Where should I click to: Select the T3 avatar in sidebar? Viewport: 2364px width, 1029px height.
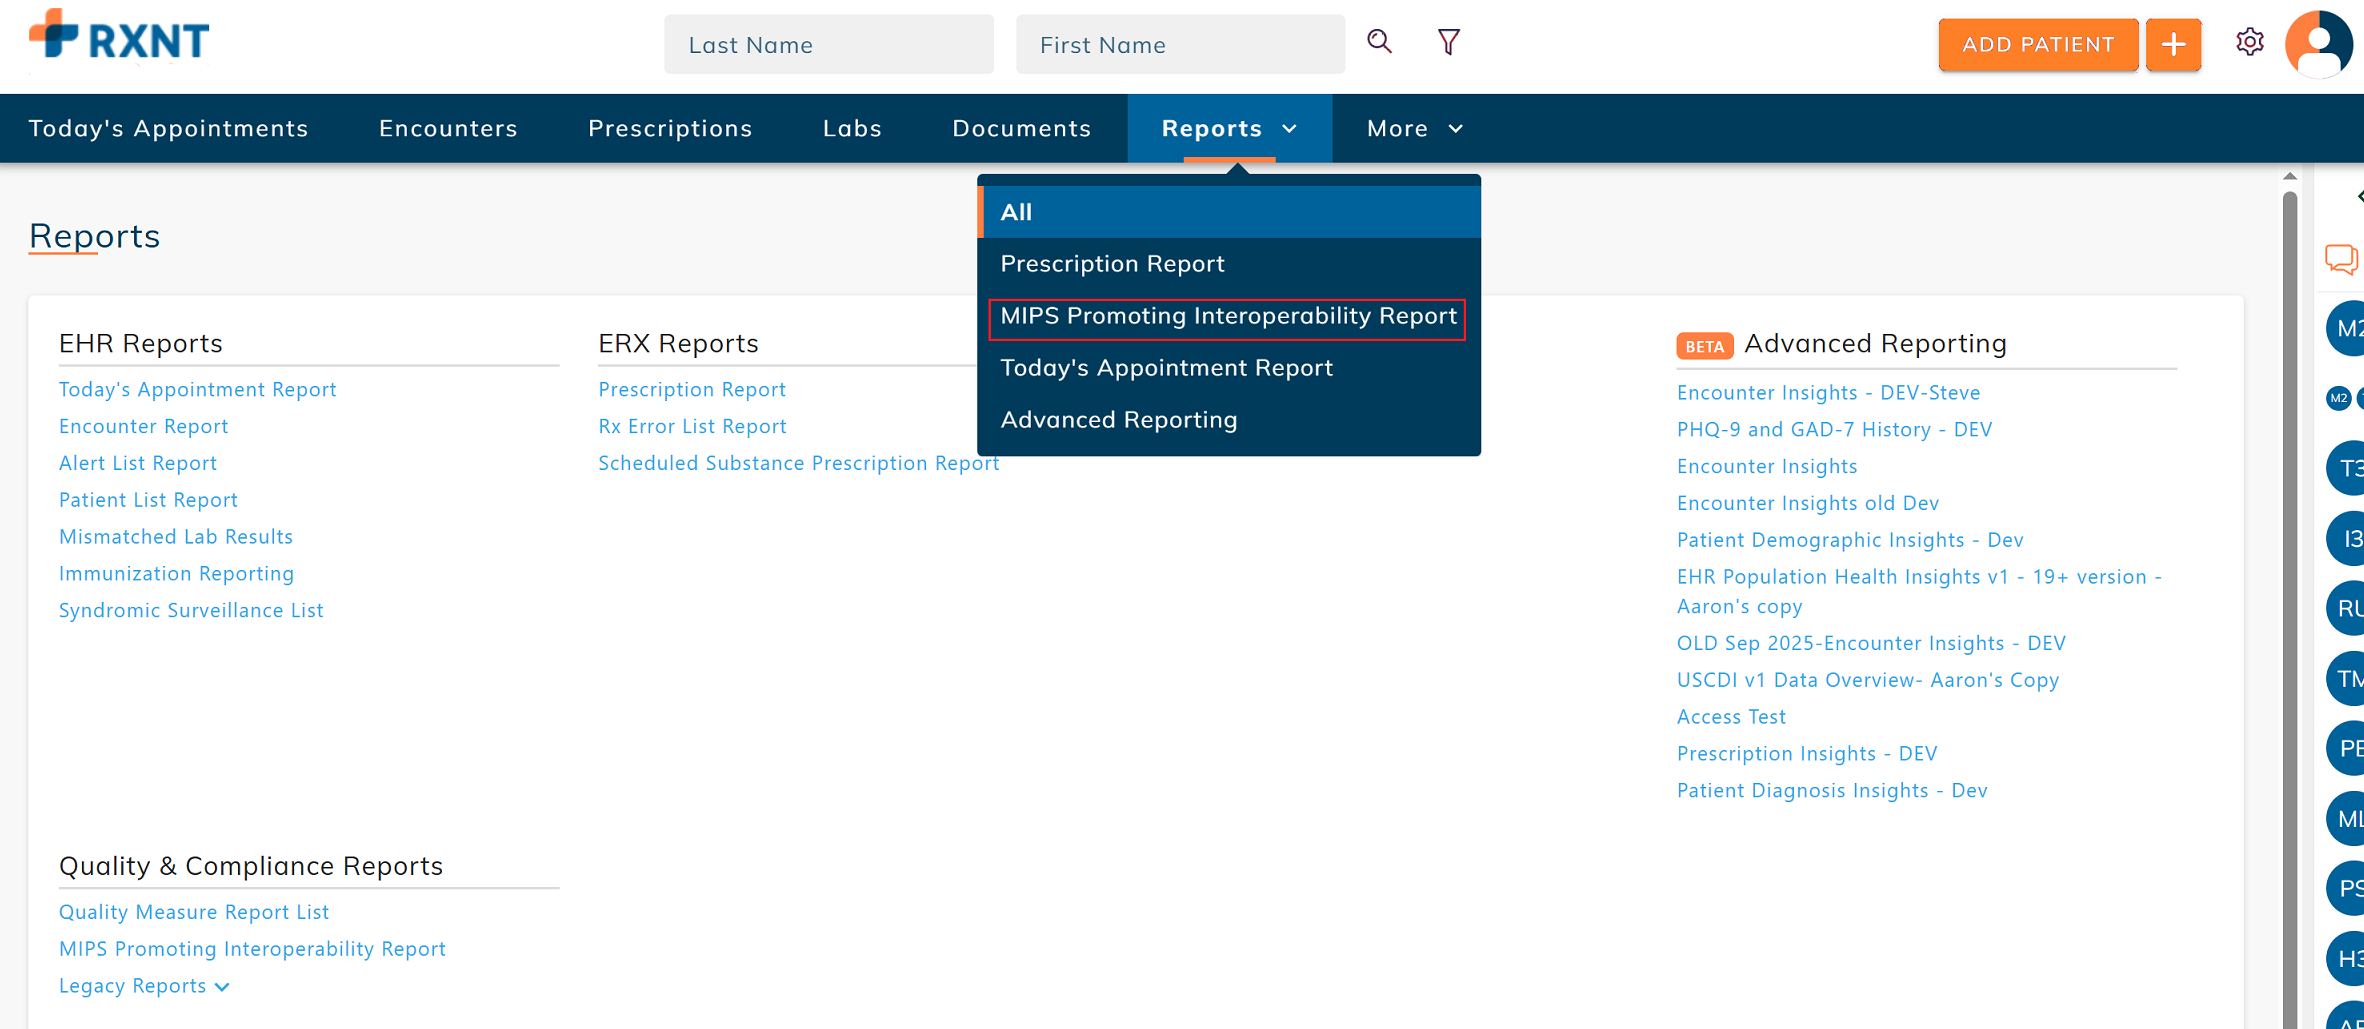[2346, 468]
